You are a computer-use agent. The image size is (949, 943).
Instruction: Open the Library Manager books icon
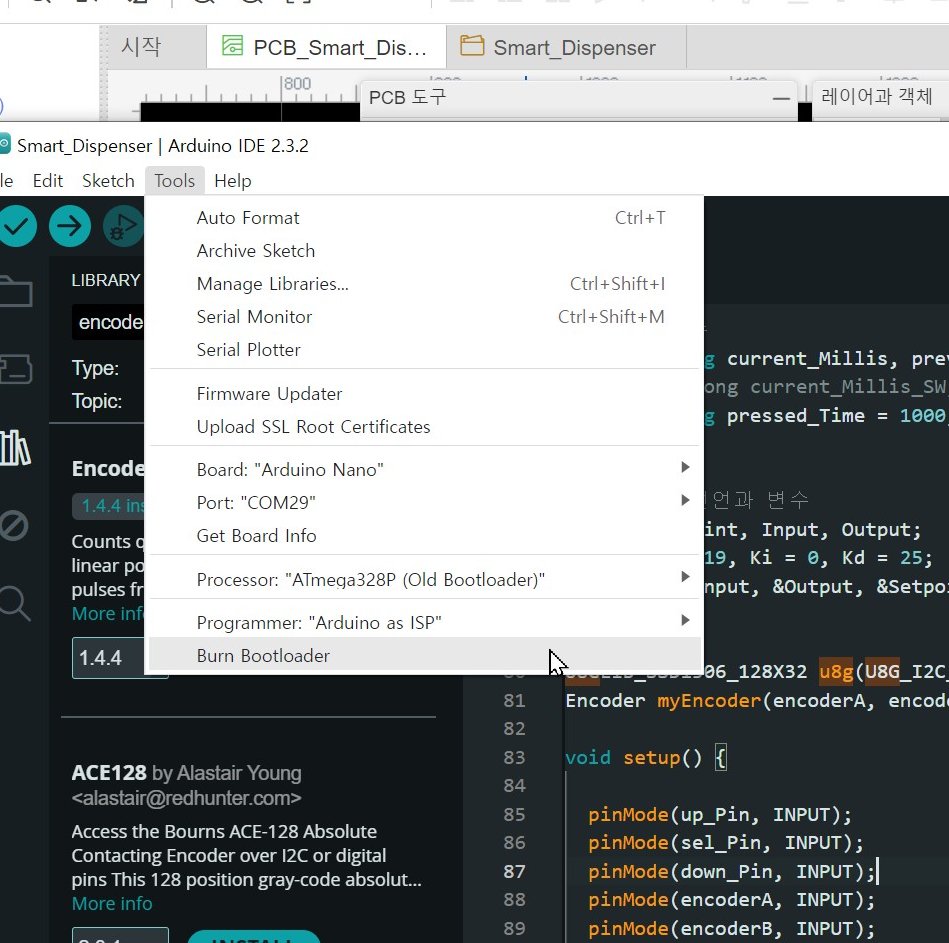point(15,448)
